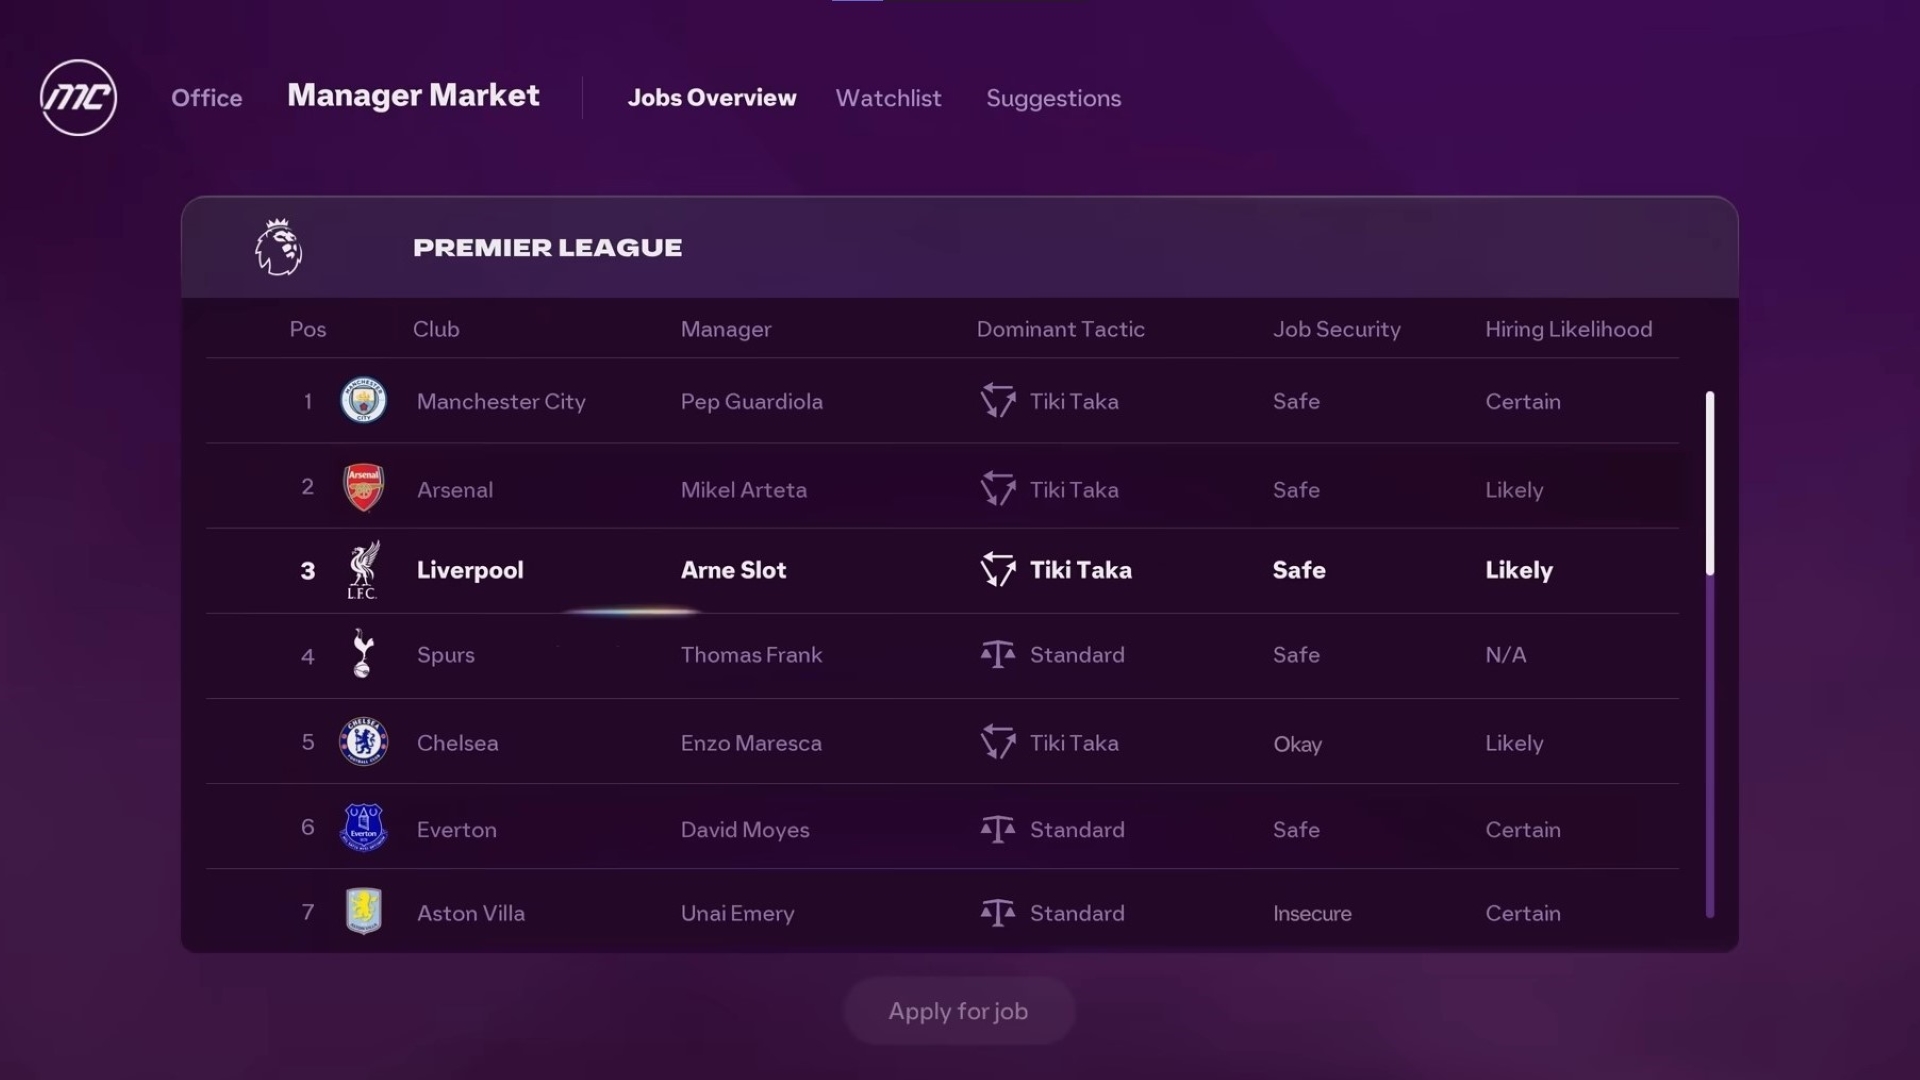Click the league table scrollbar thumb
This screenshot has height=1080, width=1920.
[x=1710, y=483]
